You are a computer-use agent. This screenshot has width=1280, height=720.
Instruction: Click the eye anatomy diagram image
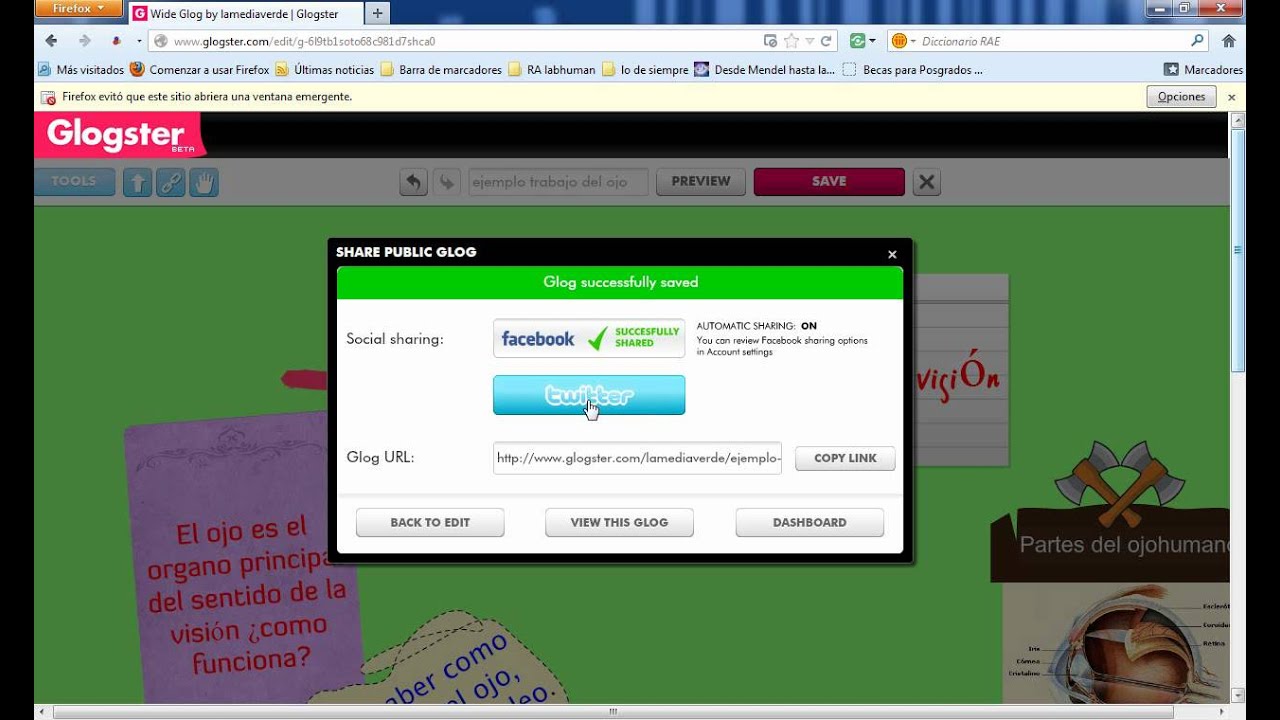coord(1116,645)
